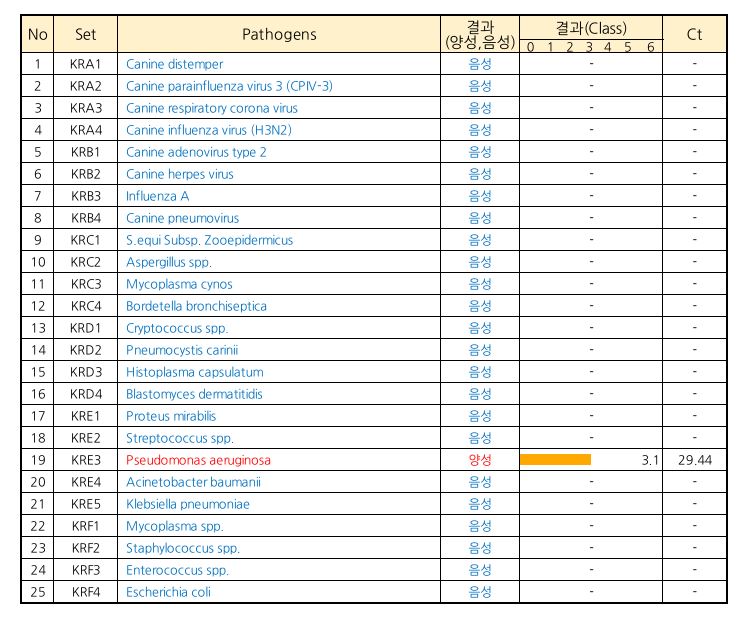Click the red 양성 result in row 19
This screenshot has width=747, height=617.
480,460
